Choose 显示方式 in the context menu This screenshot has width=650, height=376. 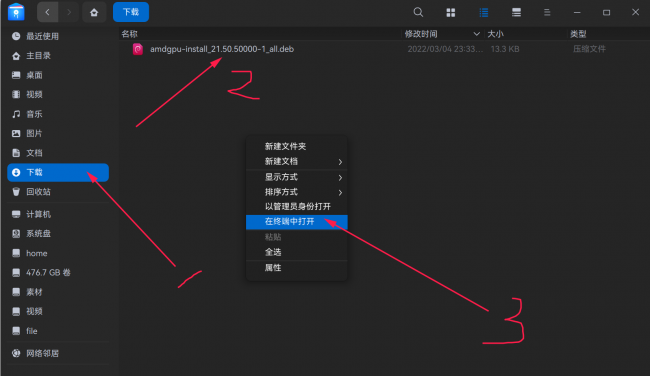point(297,177)
